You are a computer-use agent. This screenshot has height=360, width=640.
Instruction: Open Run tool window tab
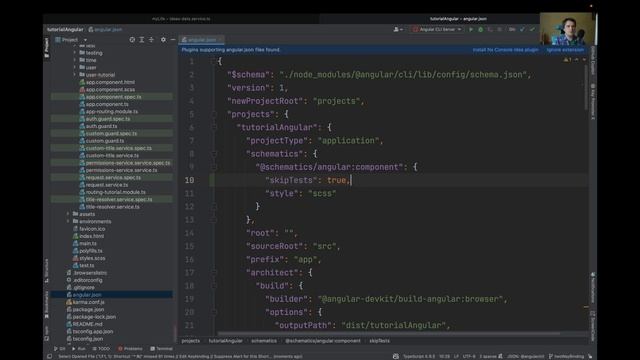tap(79, 349)
